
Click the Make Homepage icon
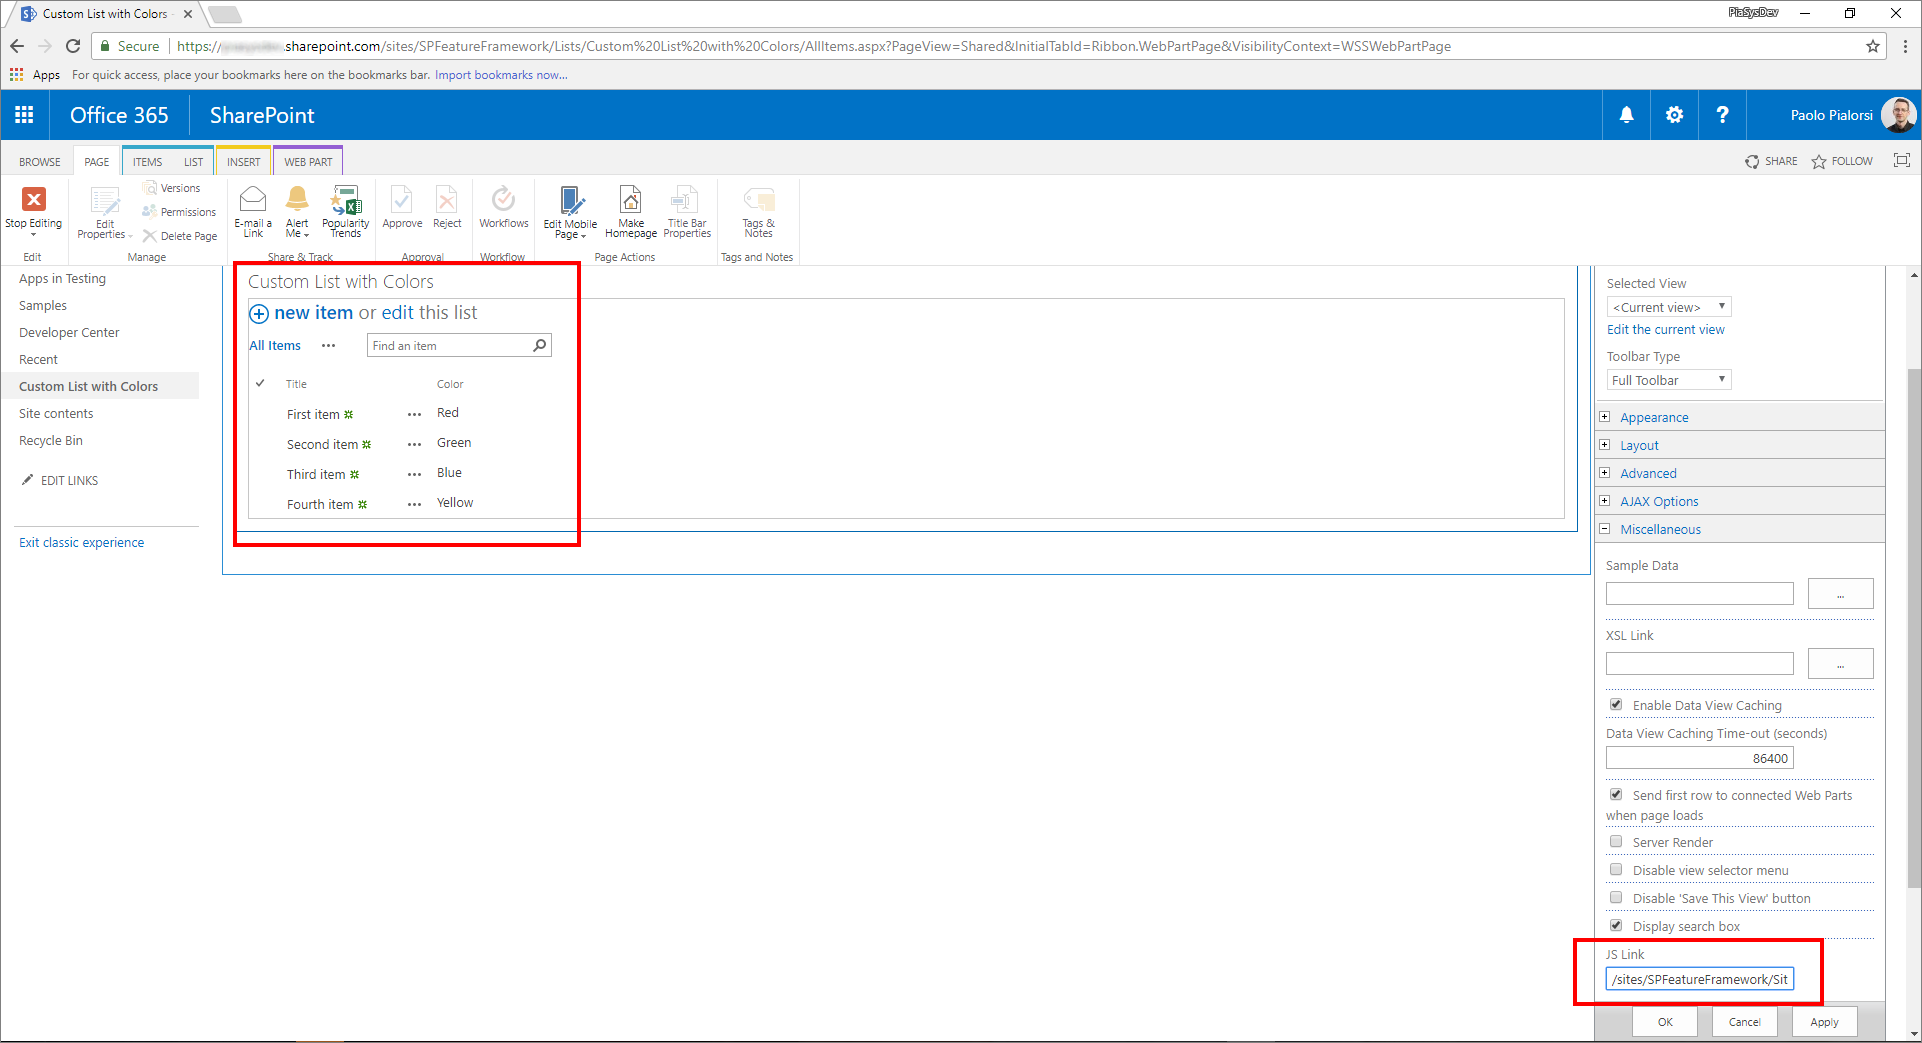click(631, 199)
